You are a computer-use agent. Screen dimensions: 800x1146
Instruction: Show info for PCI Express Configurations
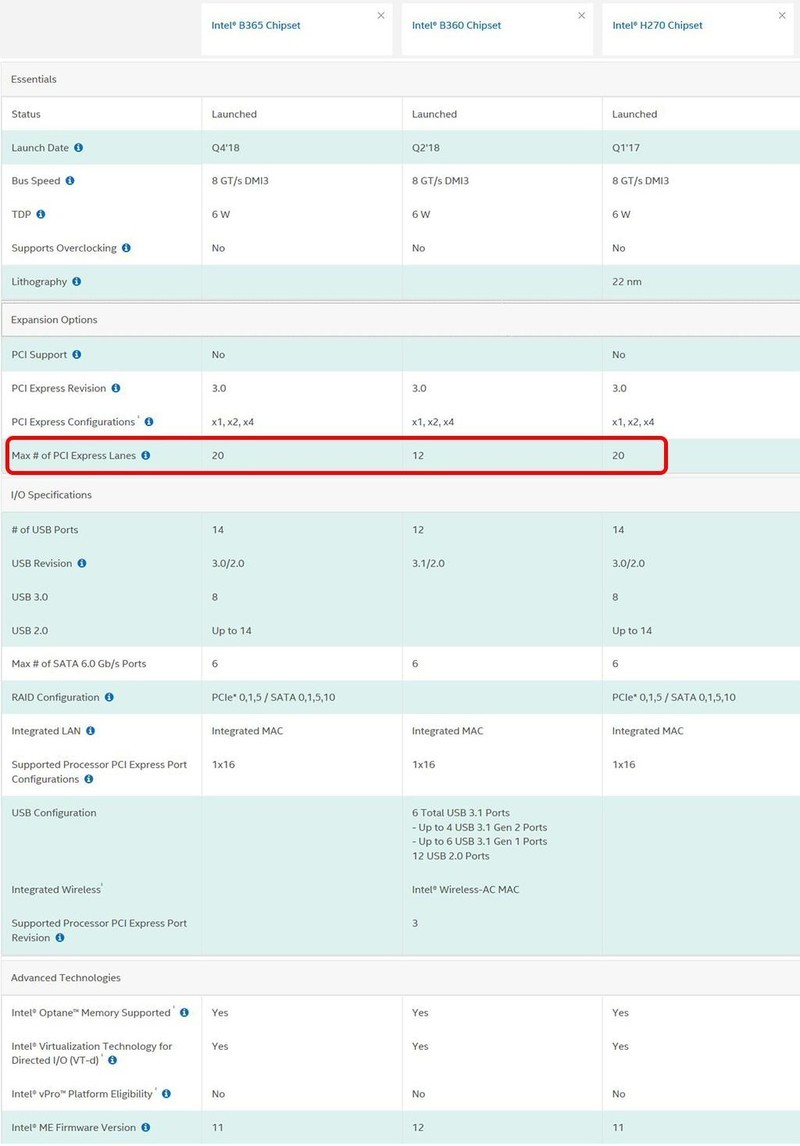pyautogui.click(x=149, y=422)
